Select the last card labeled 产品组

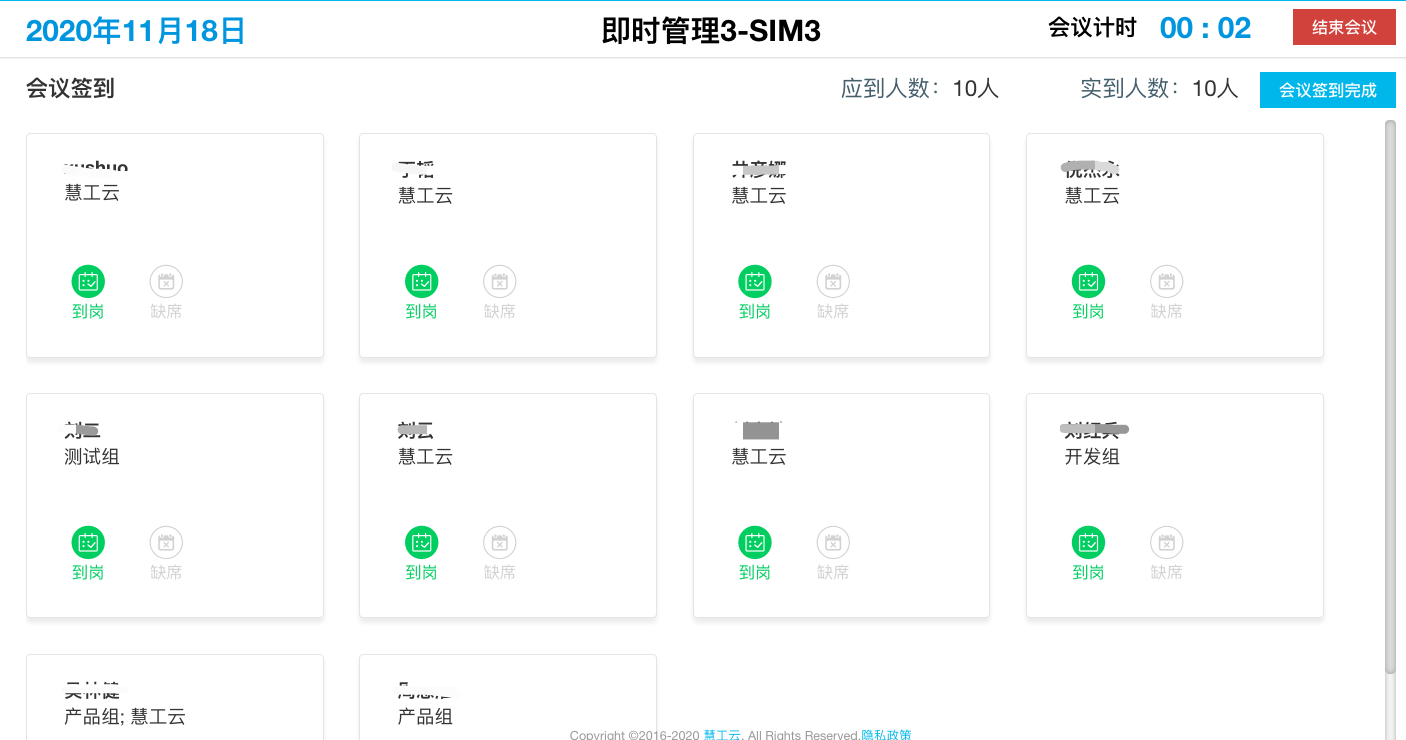click(507, 700)
